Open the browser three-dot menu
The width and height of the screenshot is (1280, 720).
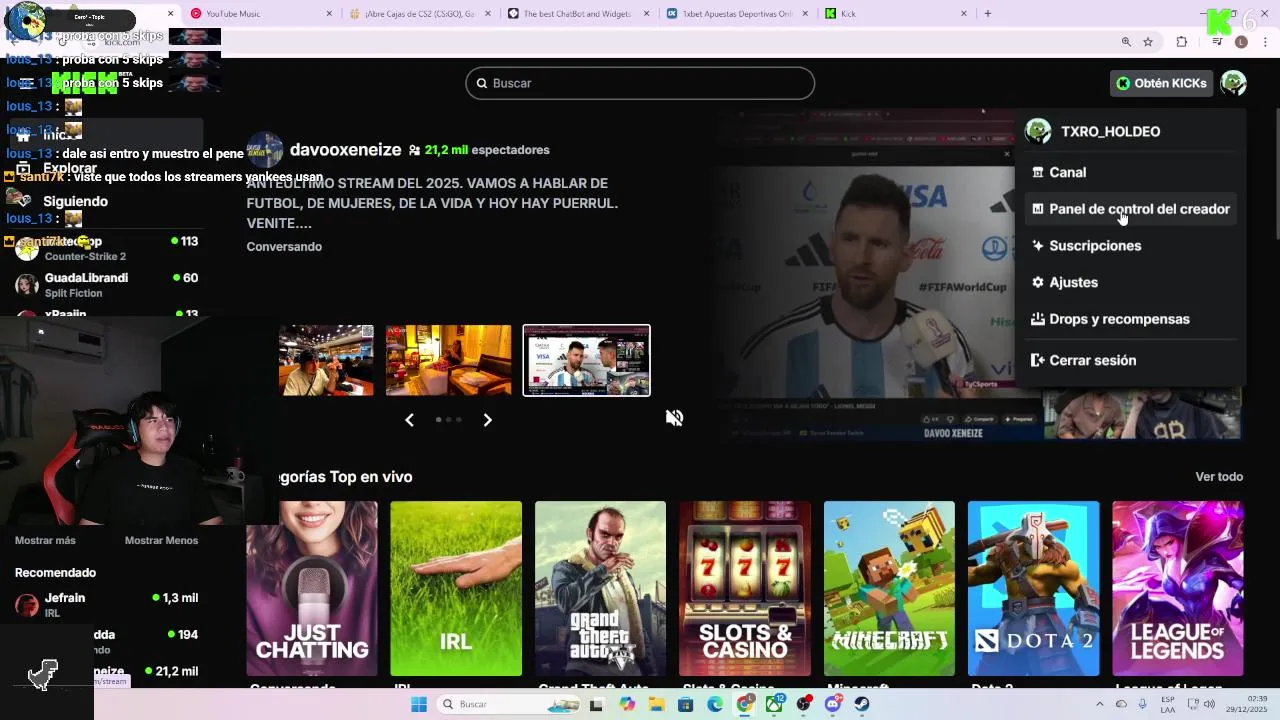1265,42
